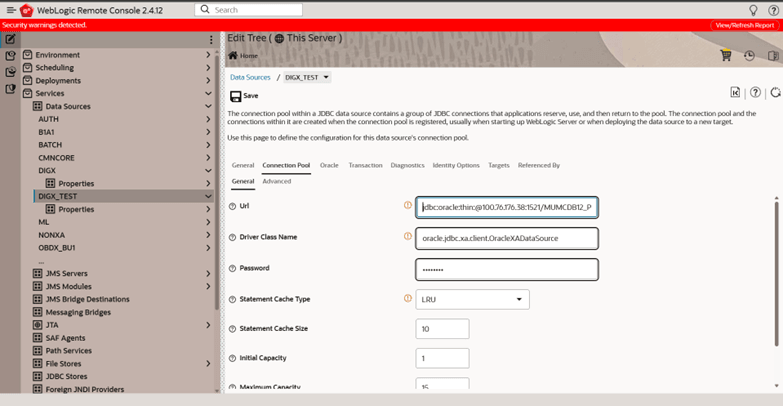Switch to the Transaction tab
Screen dimensions: 783x406
[x=366, y=165]
